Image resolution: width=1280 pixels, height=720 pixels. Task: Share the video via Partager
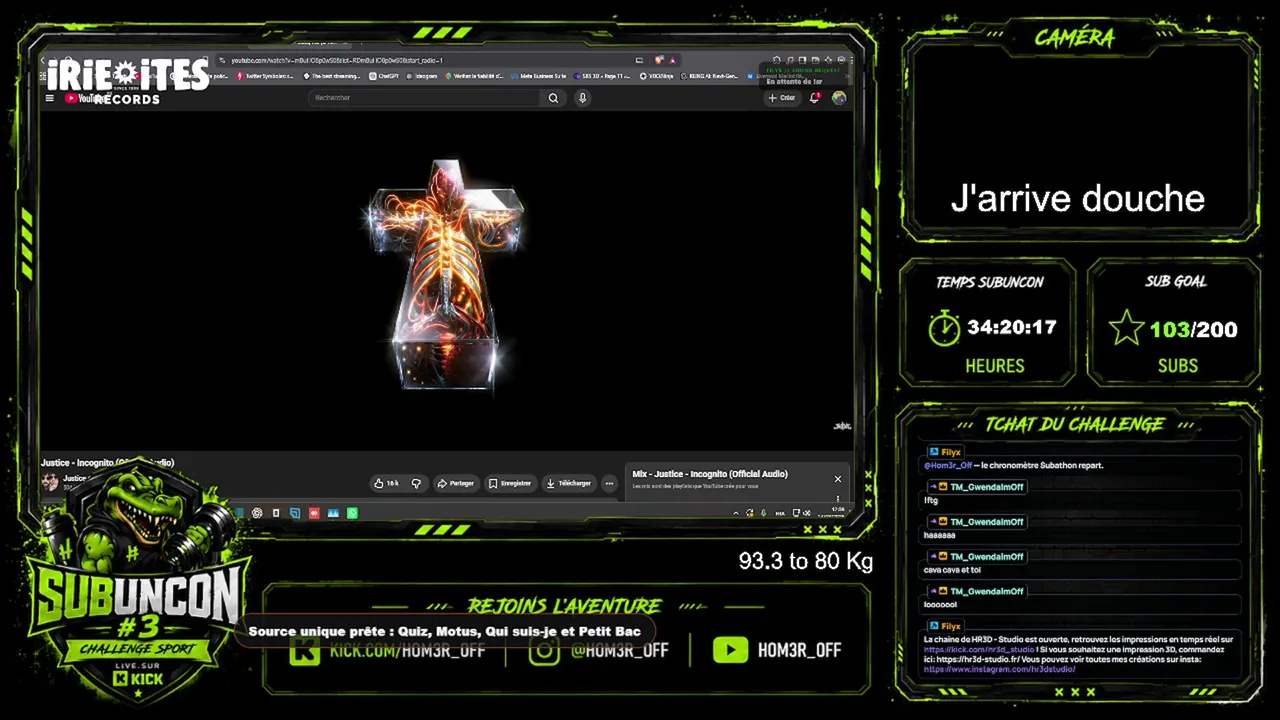click(x=455, y=483)
